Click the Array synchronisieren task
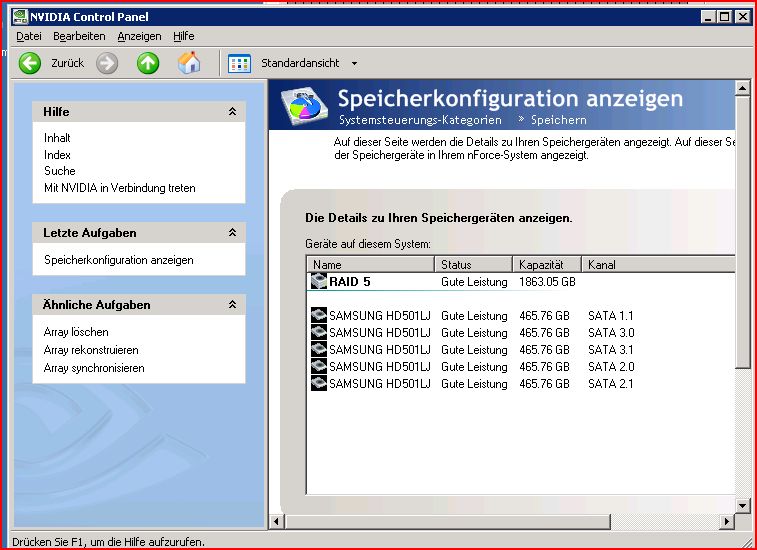 94,368
